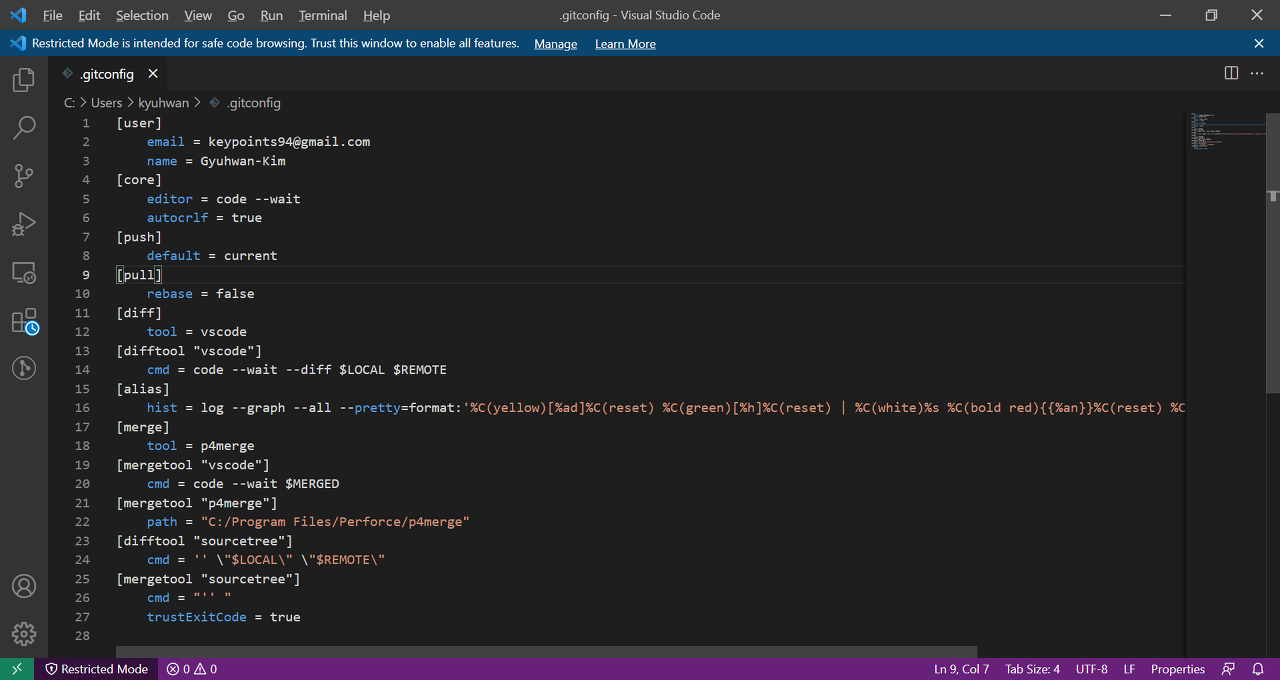Click the shield icon in Restricted Mode banner
This screenshot has height=680, width=1280.
pyautogui.click(x=17, y=43)
